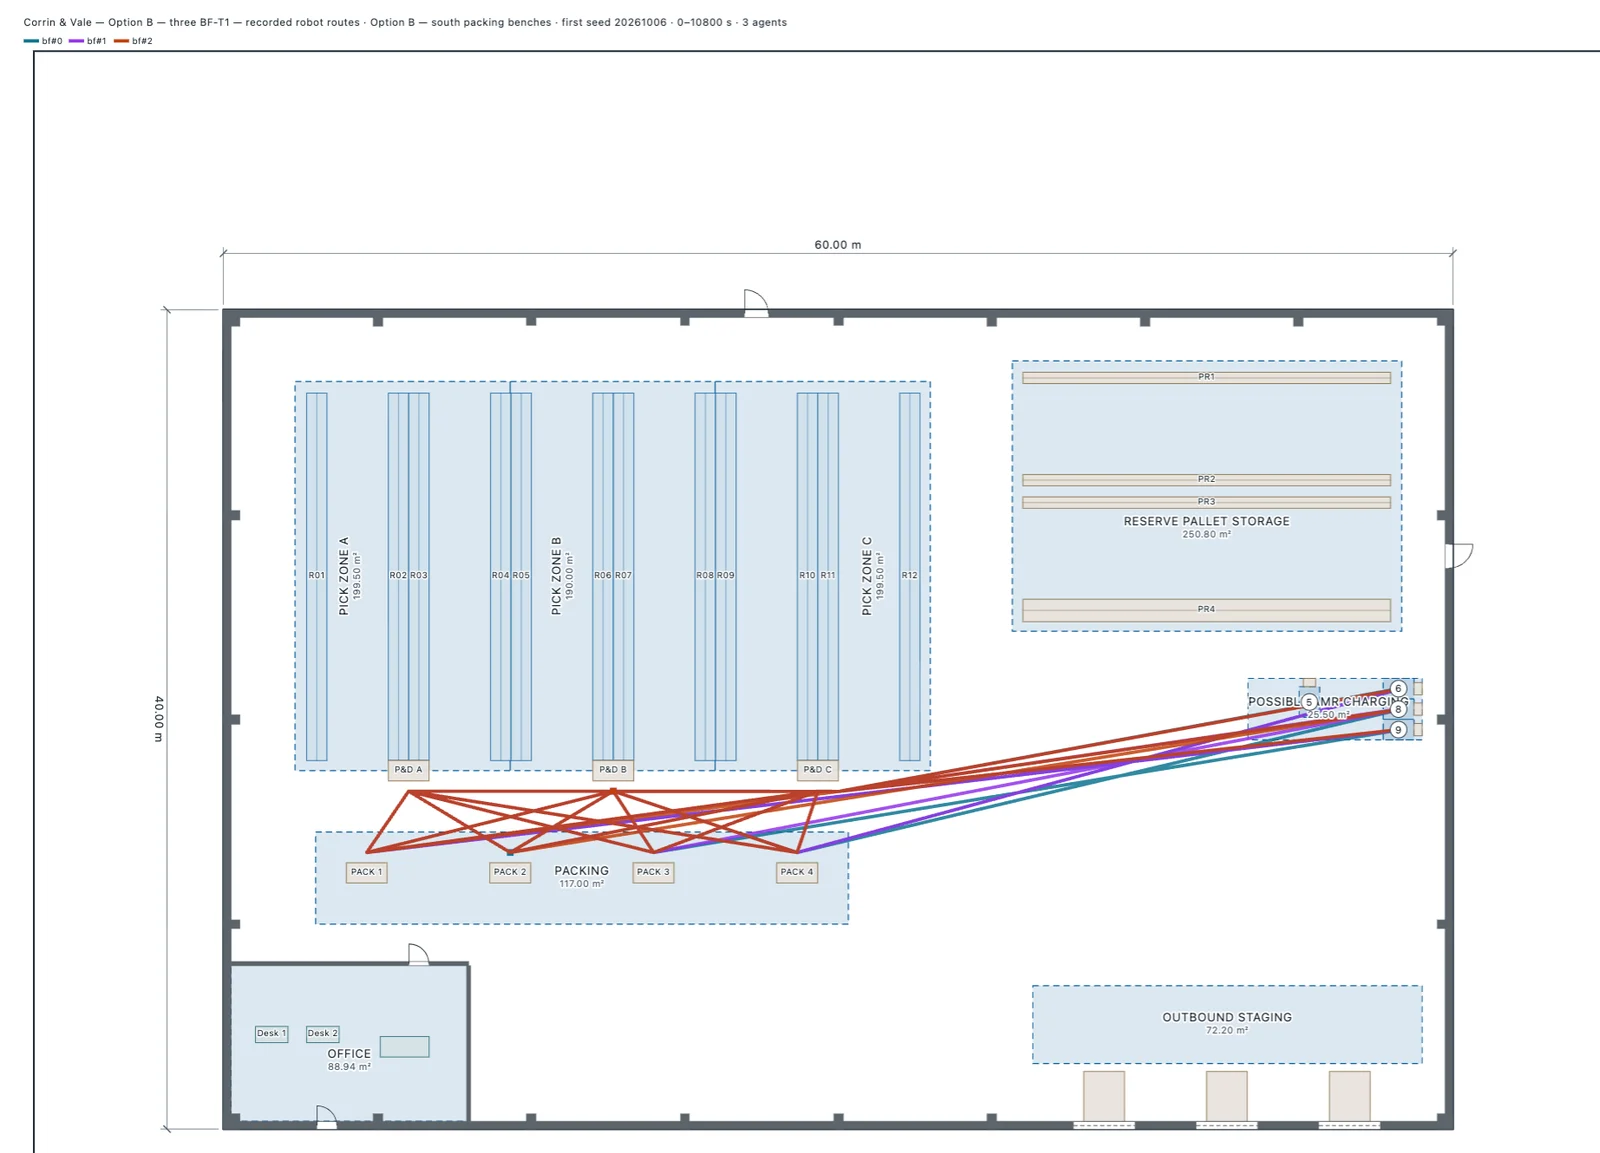Click the R01 rack label
Screen dimensions: 1600x1153
click(316, 575)
